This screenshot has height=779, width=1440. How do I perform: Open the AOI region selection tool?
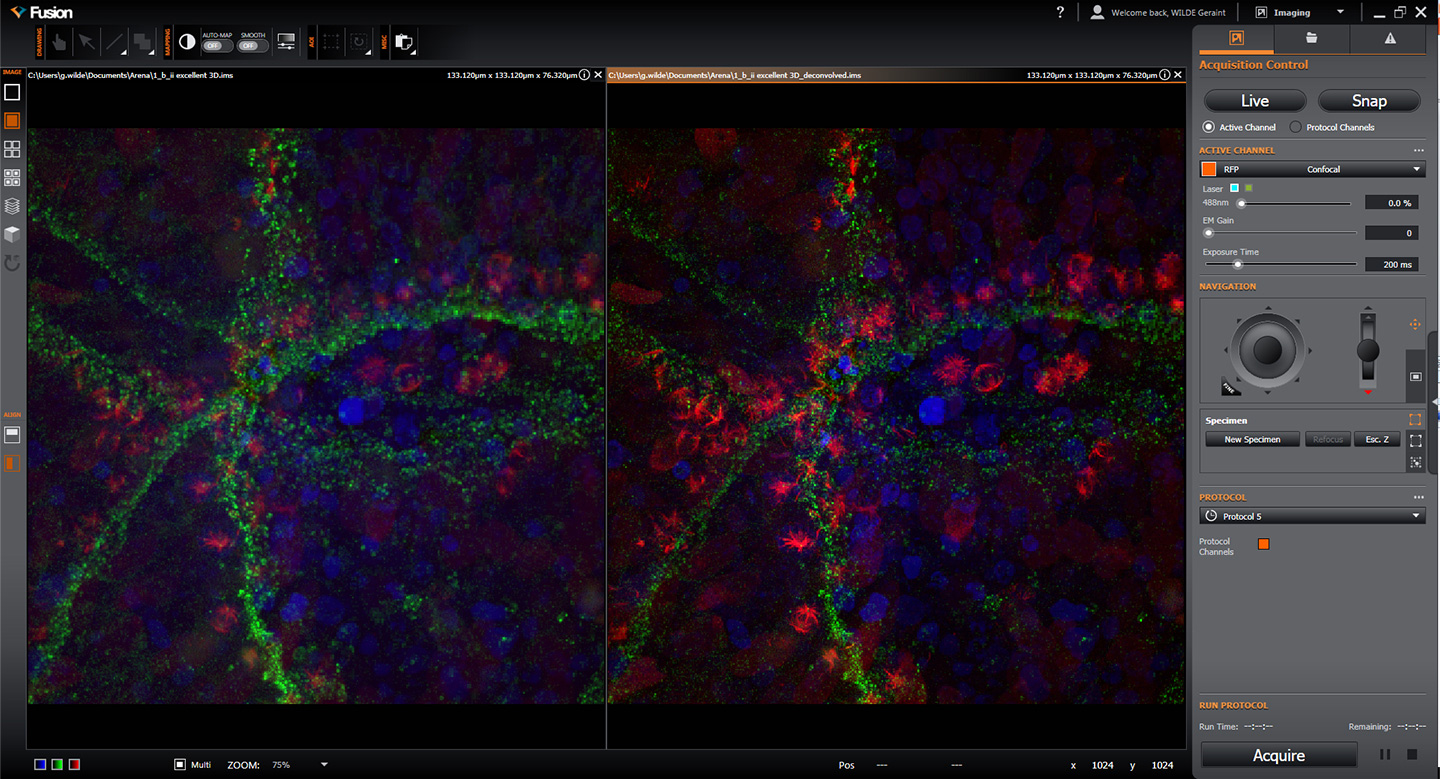(330, 42)
